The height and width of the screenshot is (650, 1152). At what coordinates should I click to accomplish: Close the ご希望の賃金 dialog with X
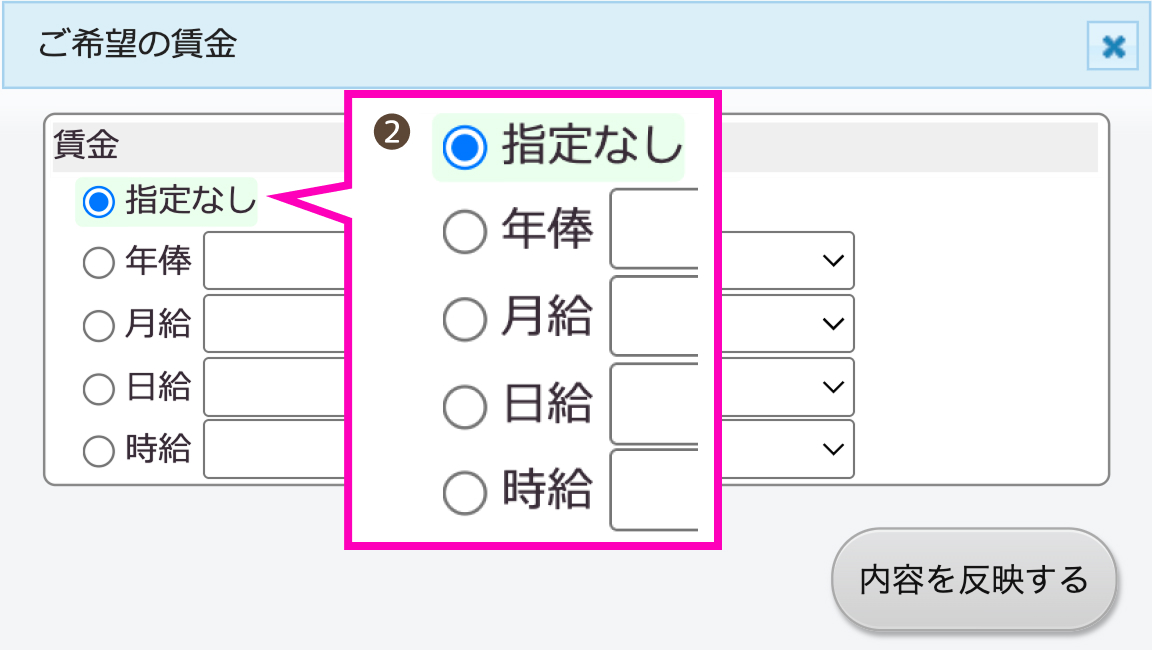click(1113, 46)
